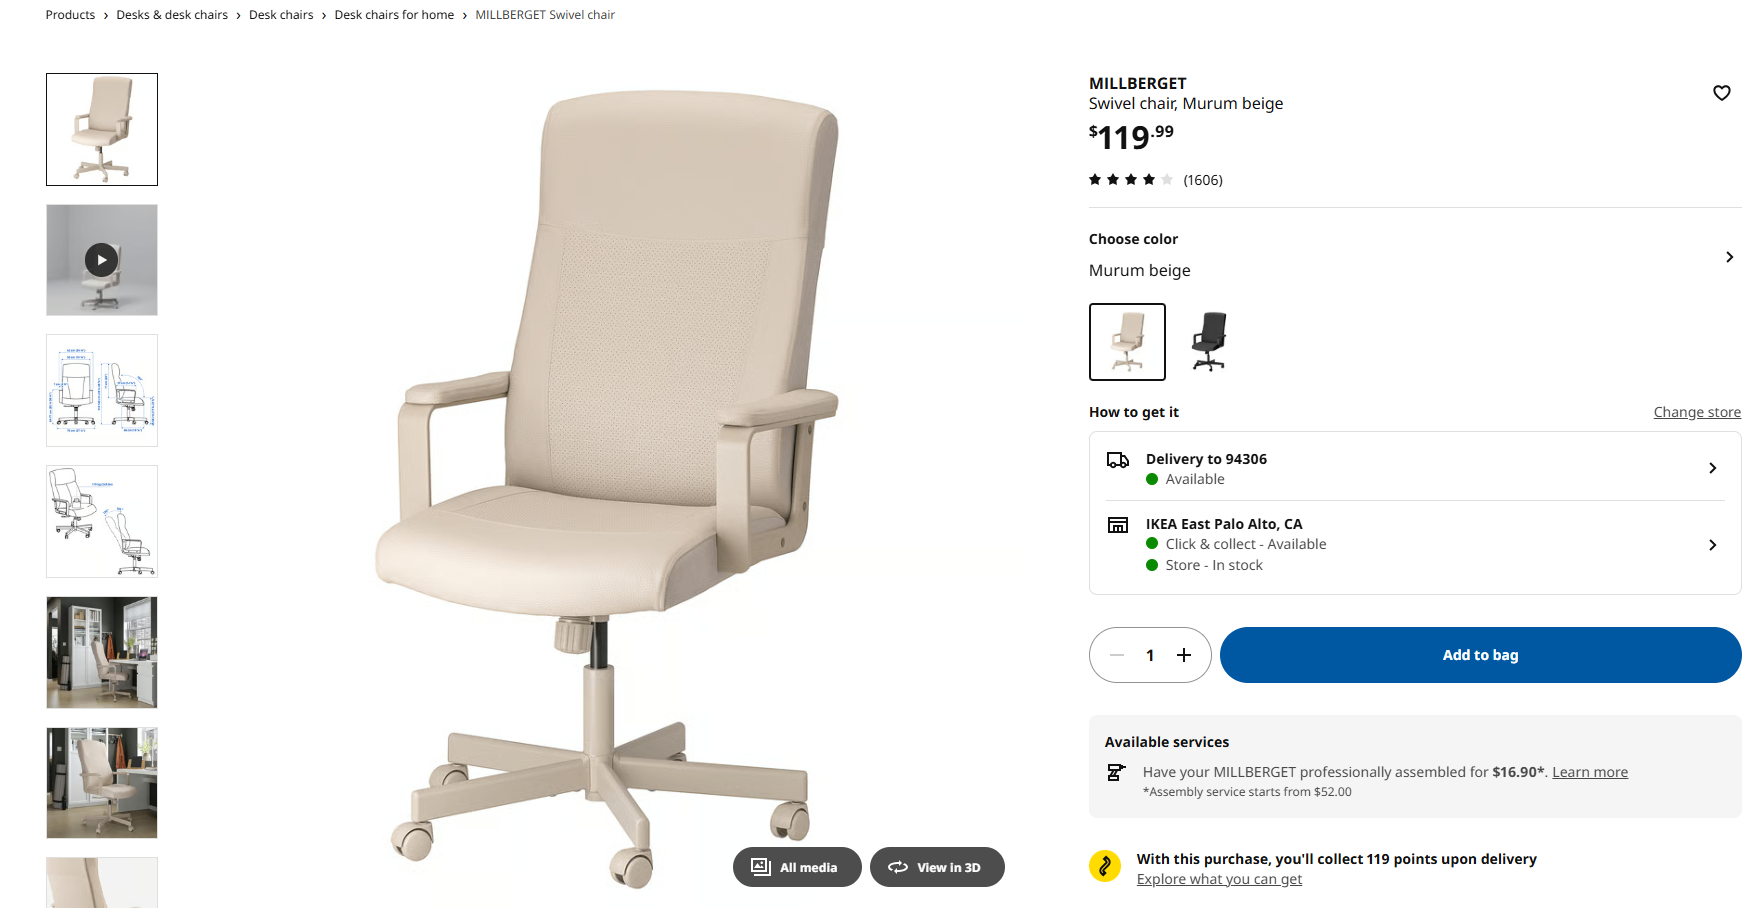Click the store building icon

pyautogui.click(x=1118, y=525)
